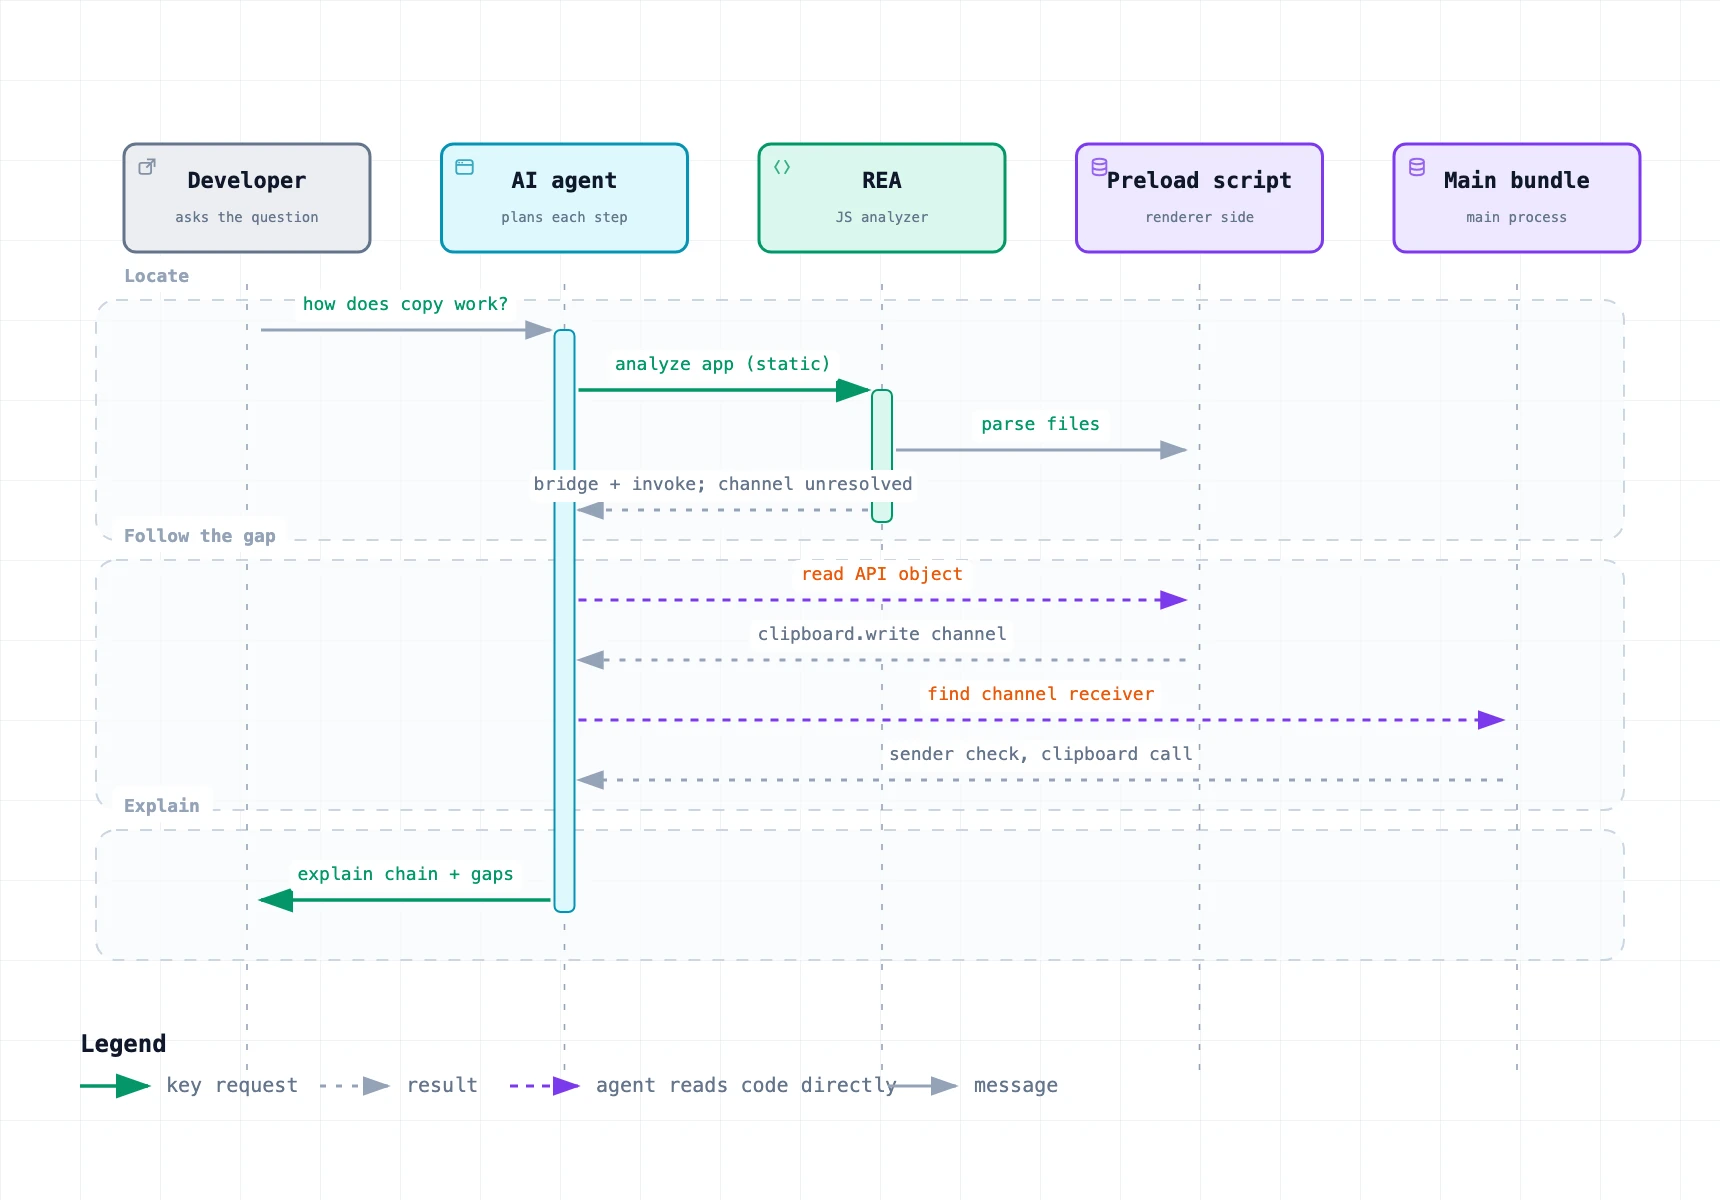Click the short REA activation bar

[x=882, y=456]
